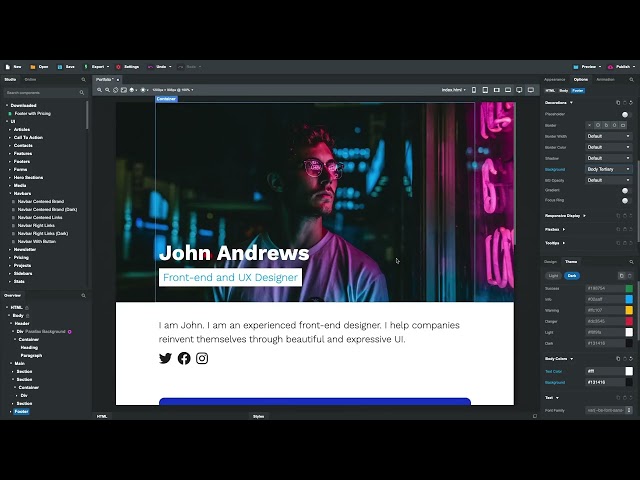
Task: Open Shadow dropdown
Action: coord(609,158)
